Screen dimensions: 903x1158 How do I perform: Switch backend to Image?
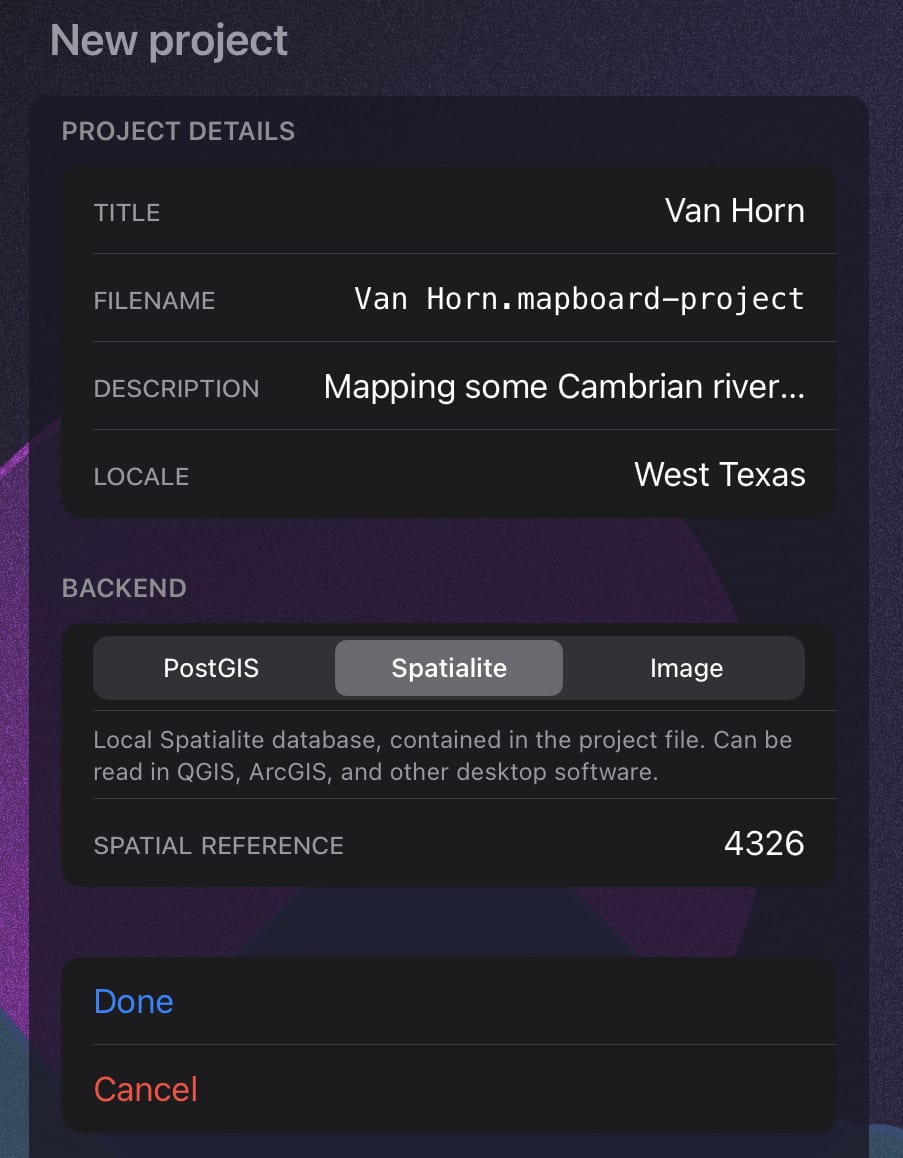tap(686, 668)
